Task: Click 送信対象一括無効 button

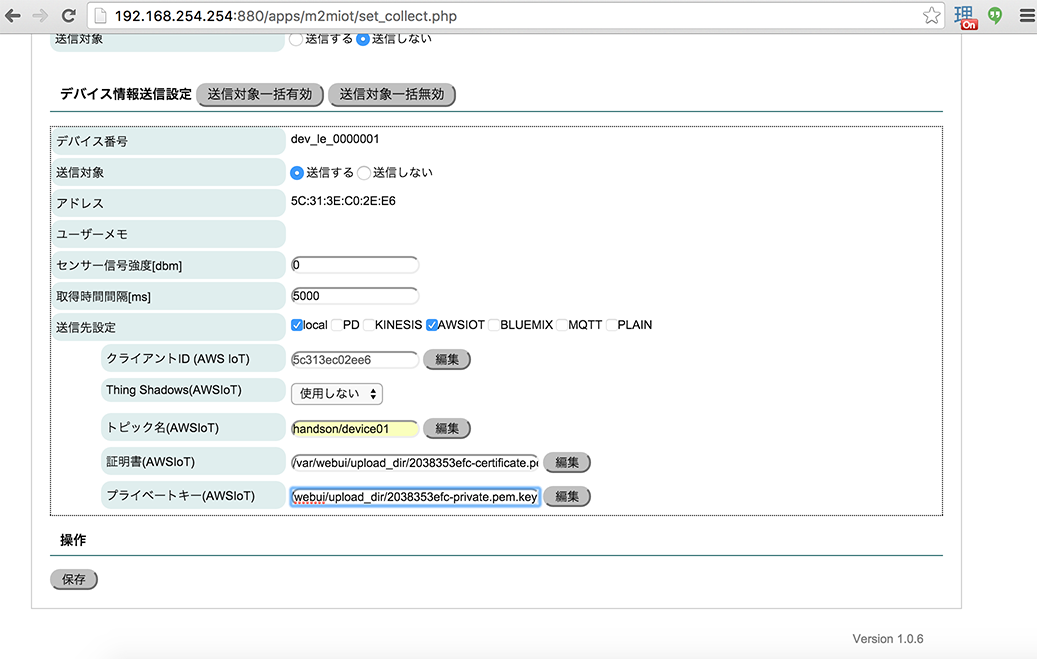Action: (392, 95)
